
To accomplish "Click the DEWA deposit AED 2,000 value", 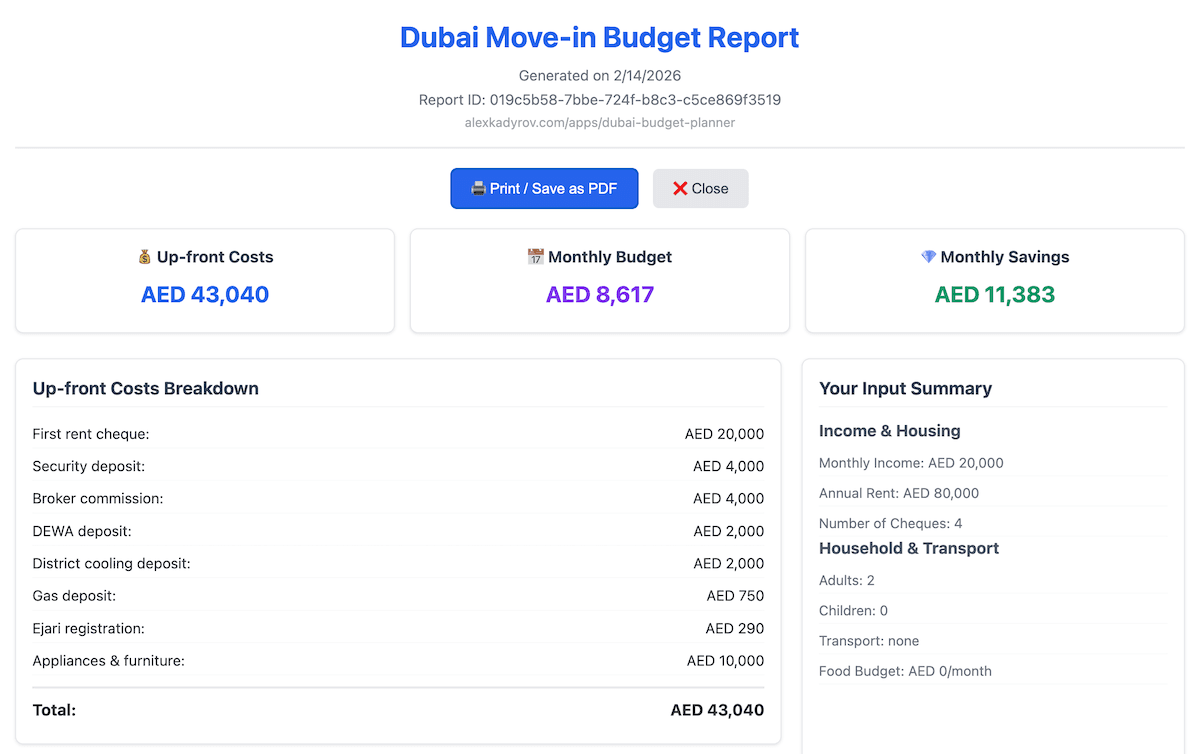I will [x=728, y=531].
